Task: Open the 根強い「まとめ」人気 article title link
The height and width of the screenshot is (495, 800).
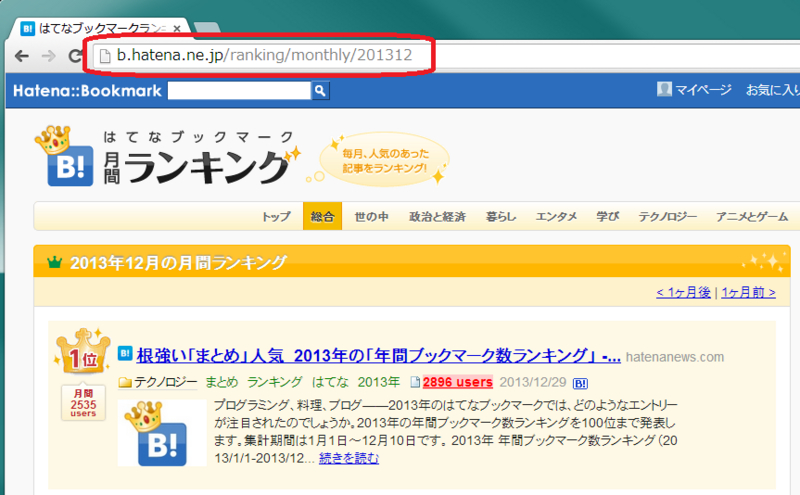Action: pos(379,355)
